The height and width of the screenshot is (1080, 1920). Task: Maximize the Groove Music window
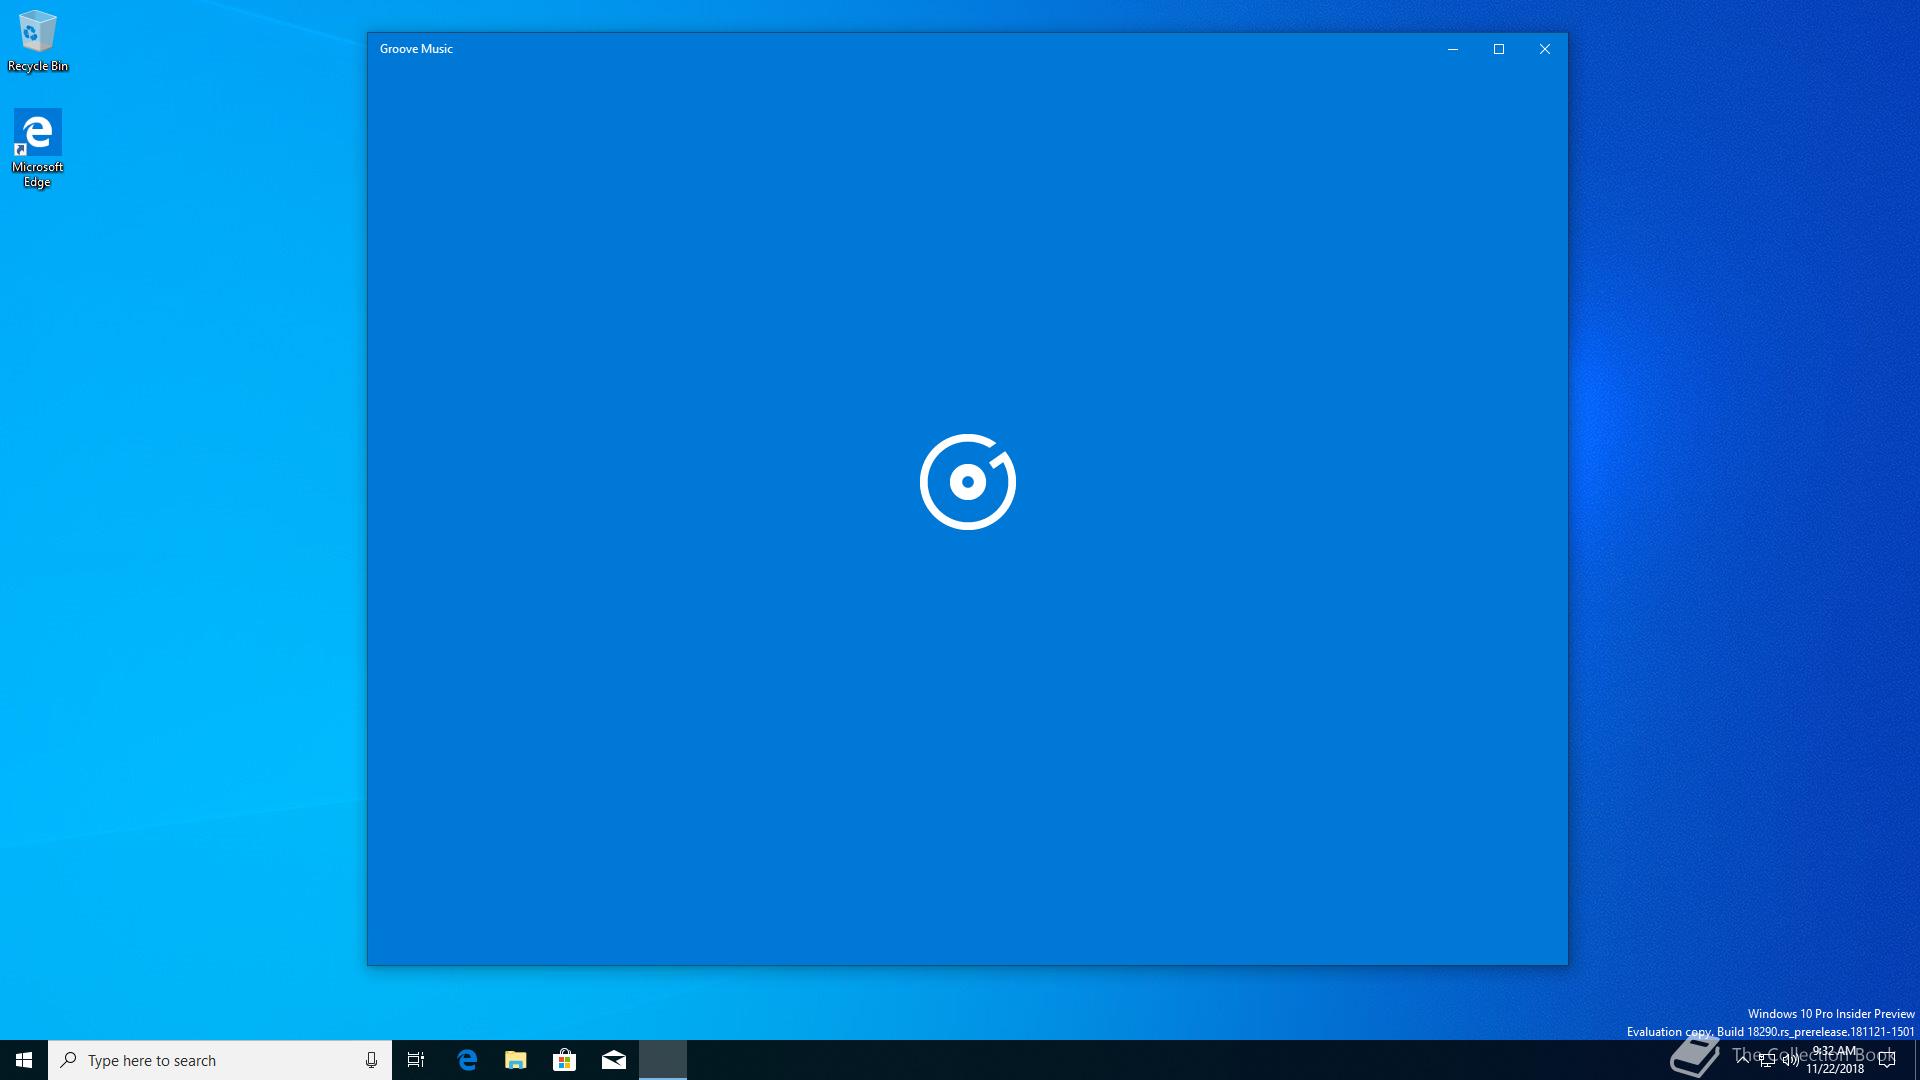[x=1499, y=49]
